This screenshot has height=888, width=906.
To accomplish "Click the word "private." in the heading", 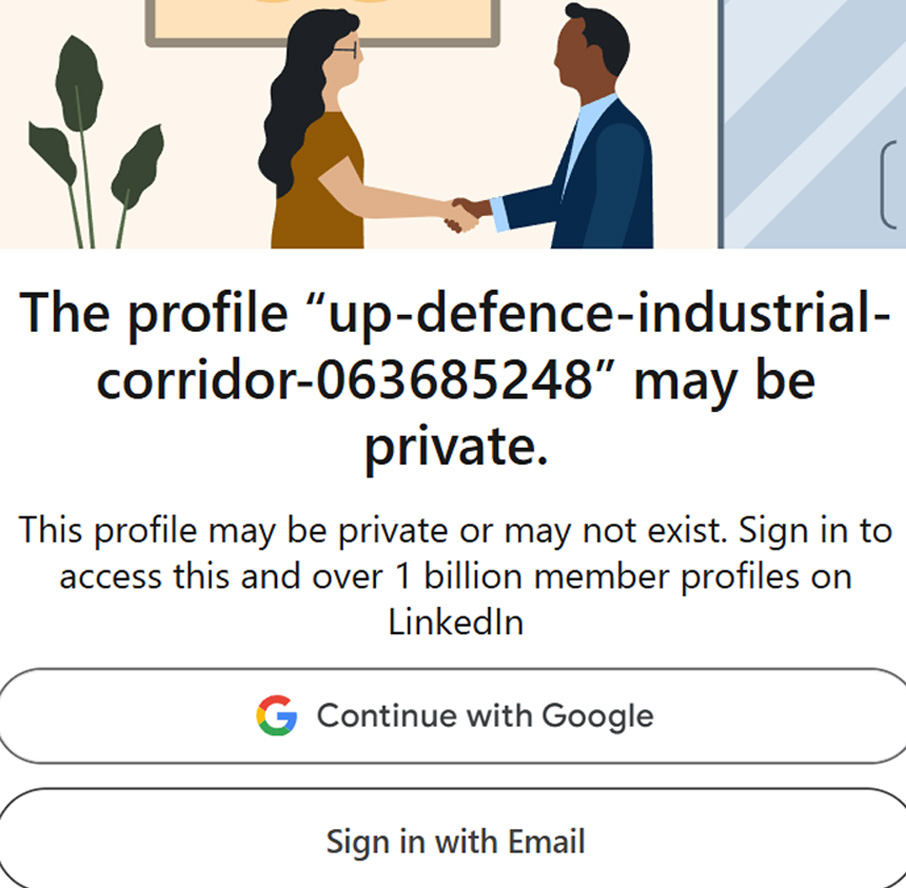I will [x=455, y=447].
